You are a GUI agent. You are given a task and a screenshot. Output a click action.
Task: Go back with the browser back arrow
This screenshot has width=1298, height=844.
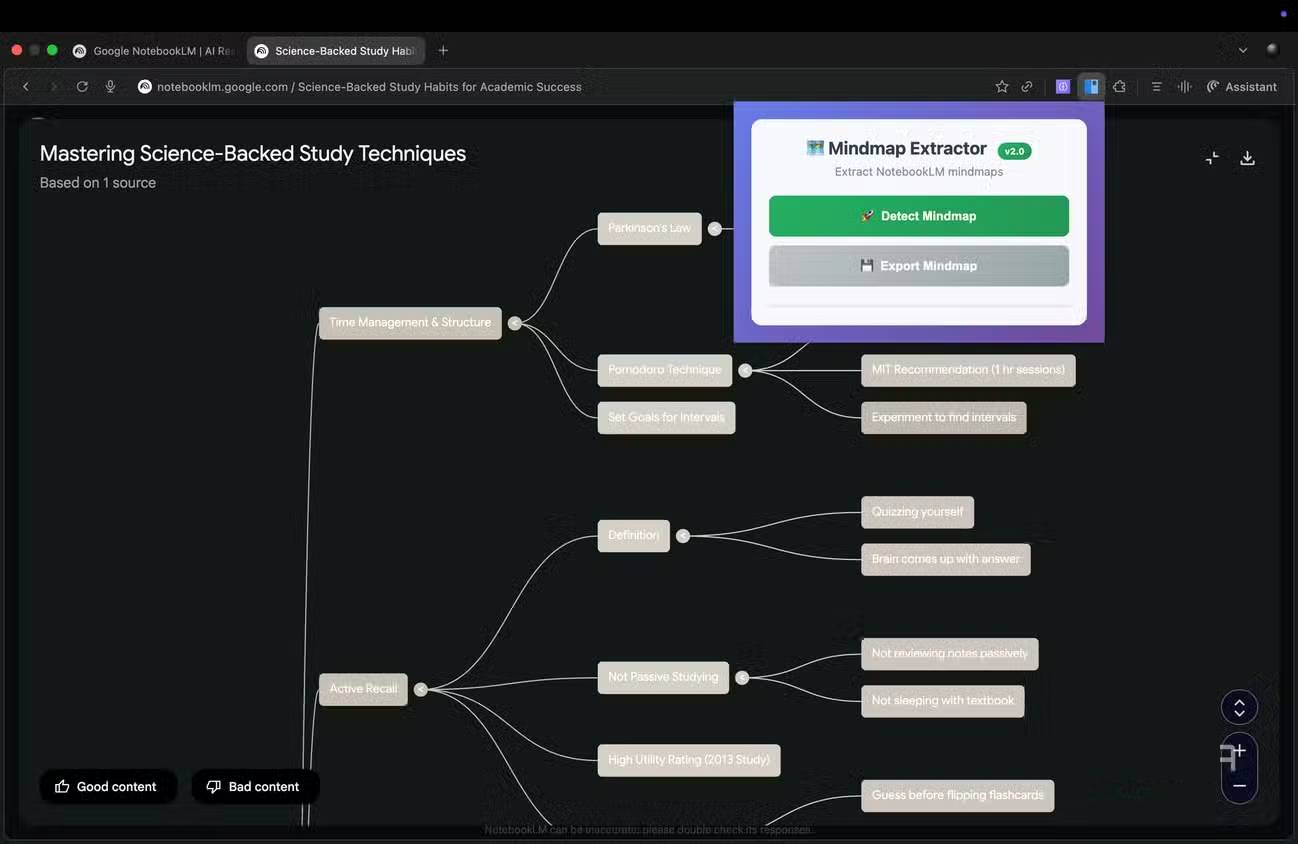point(26,87)
